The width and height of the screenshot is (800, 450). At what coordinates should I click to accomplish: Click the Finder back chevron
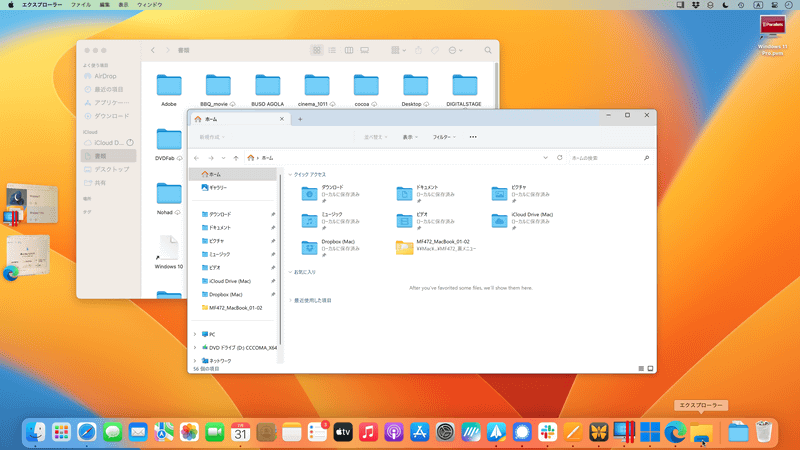click(x=153, y=50)
